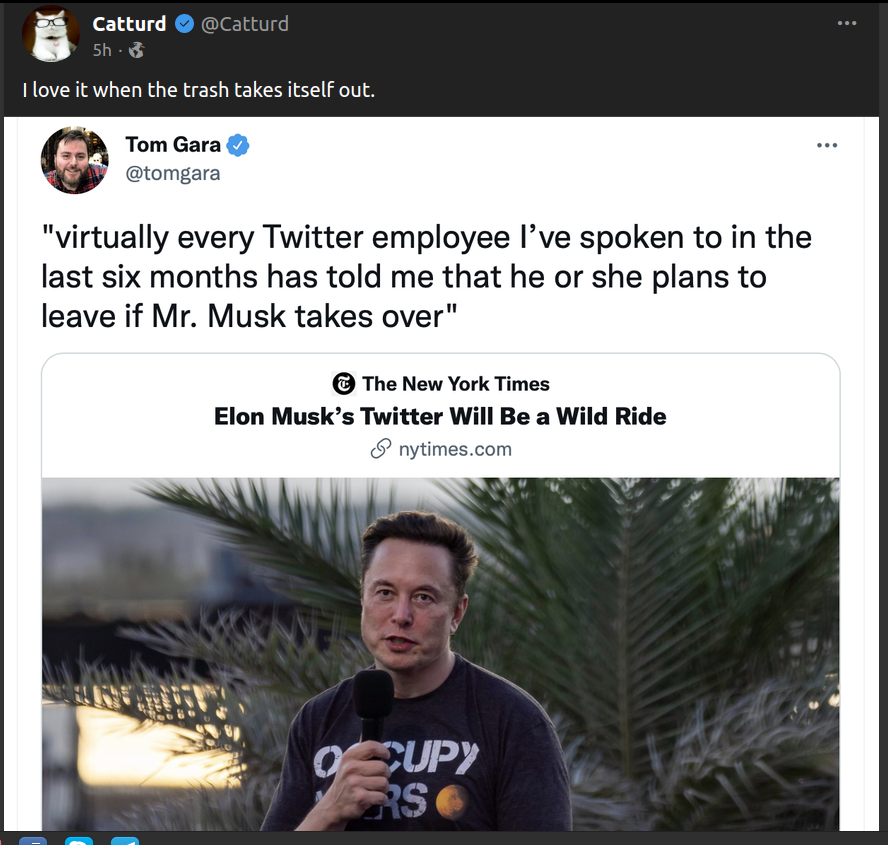Open the Telegram icon in the taskbar
Screen dimensions: 888x845
[125, 841]
